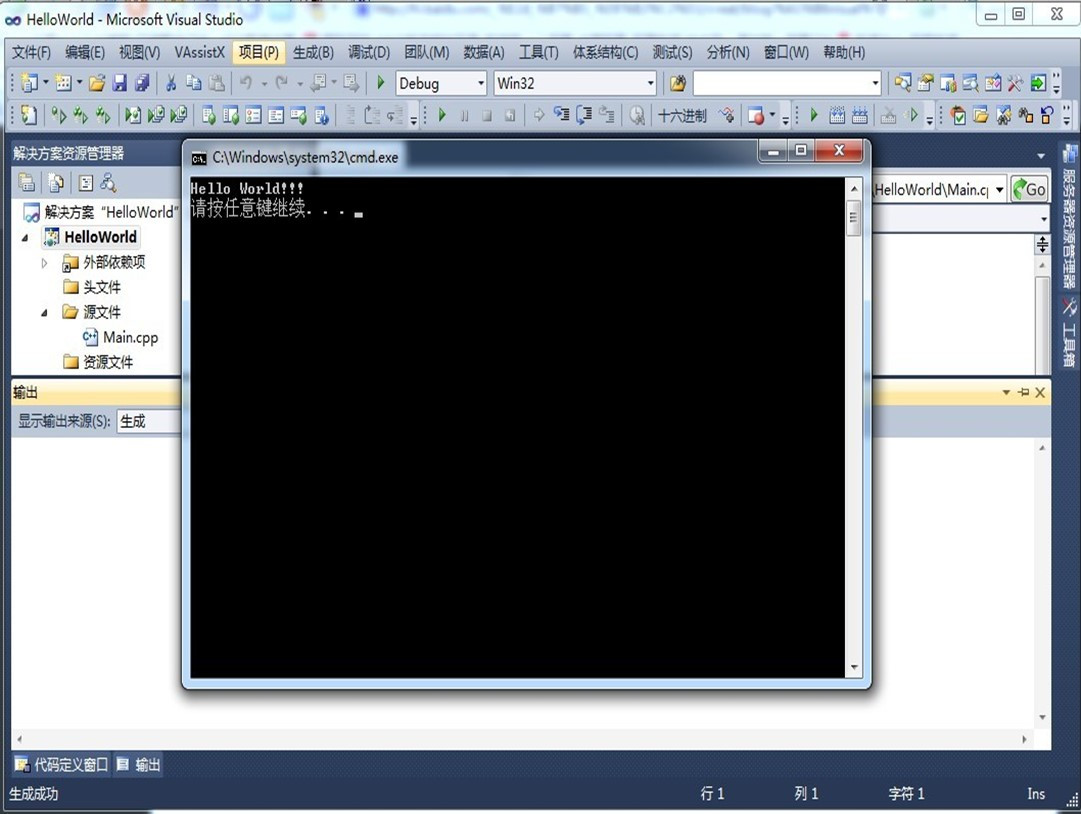The height and width of the screenshot is (814, 1081).
Task: Select the 头文件 folder
Action: click(x=92, y=287)
